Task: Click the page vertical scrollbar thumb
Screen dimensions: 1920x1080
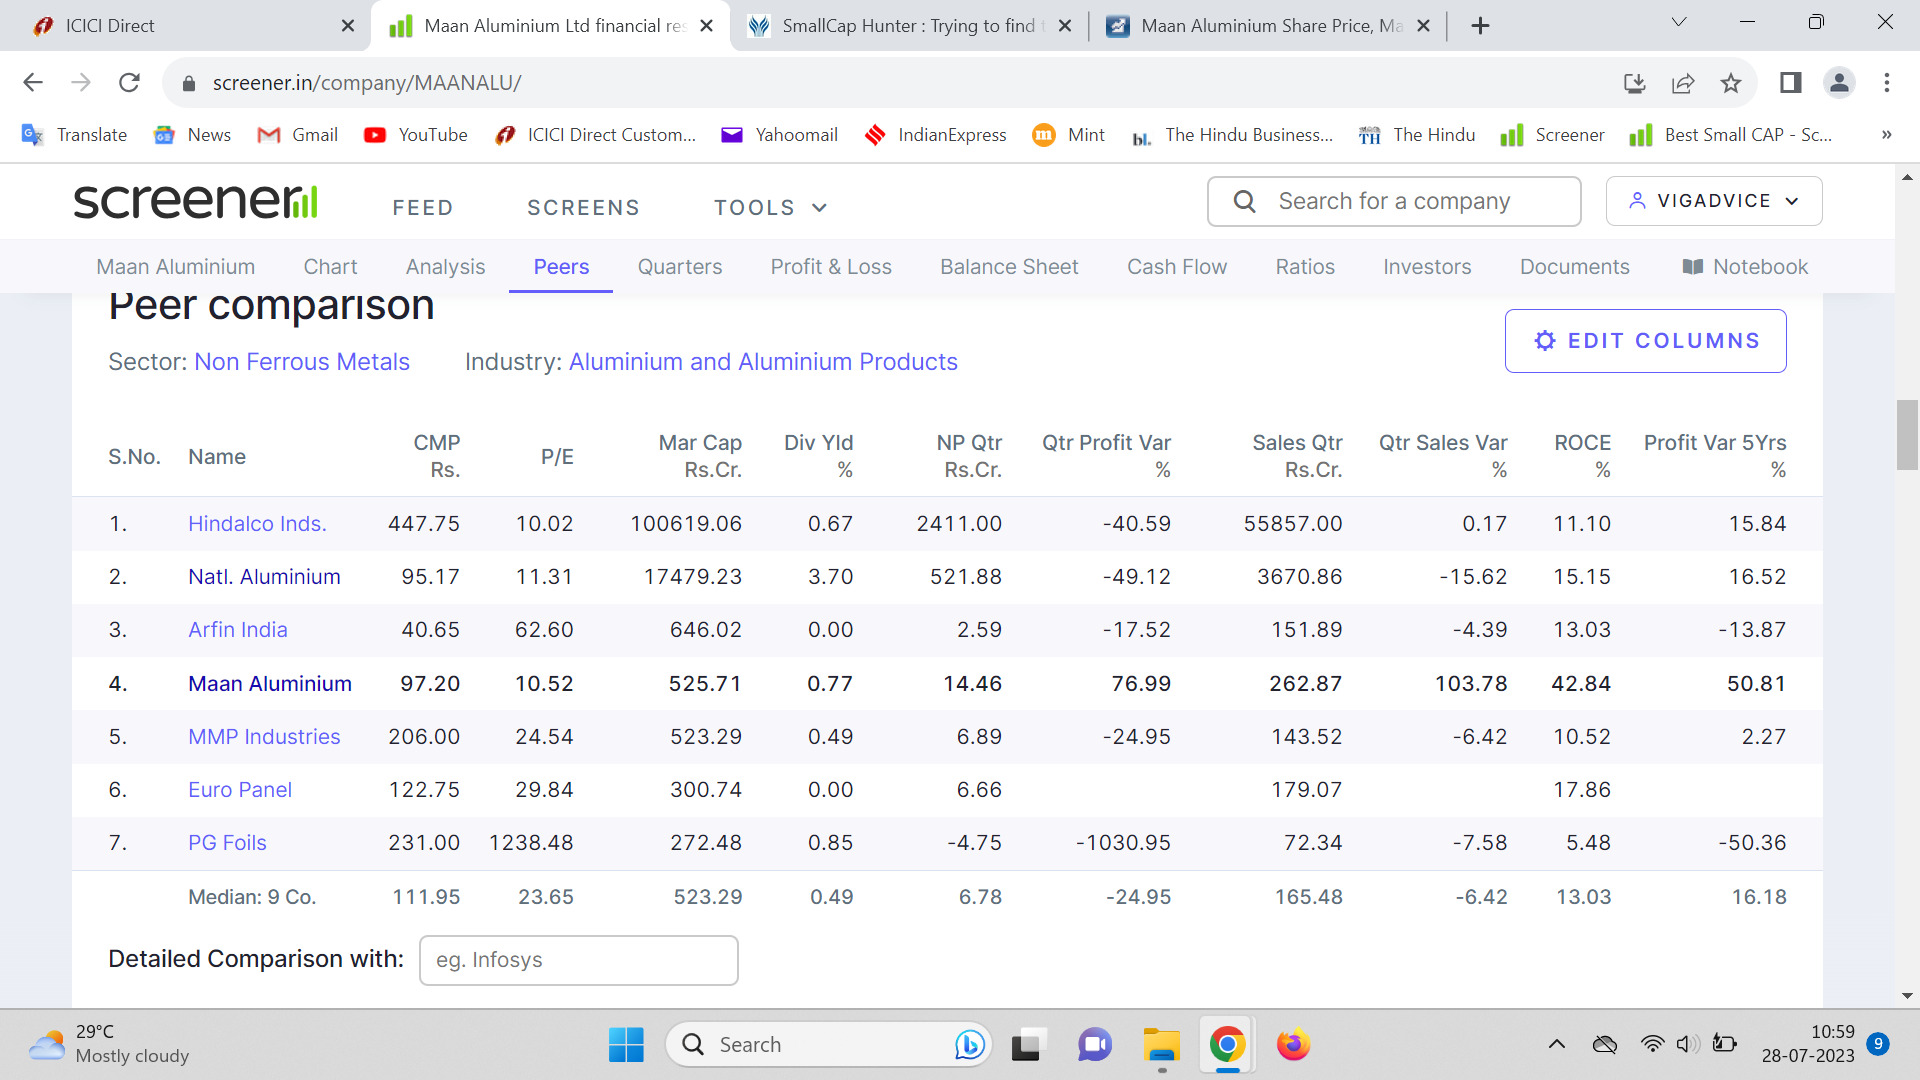Action: pyautogui.click(x=1907, y=434)
